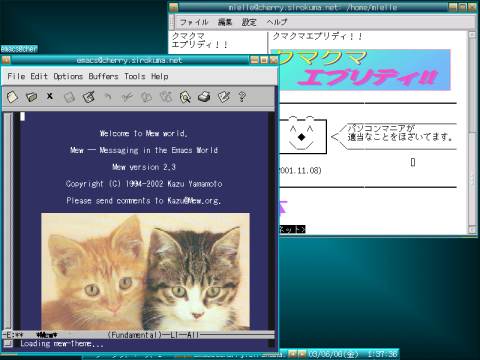Click the Search magnifier icon in Emacs toolbar
Image resolution: width=480 pixels, height=360 pixels.
pyautogui.click(x=185, y=97)
